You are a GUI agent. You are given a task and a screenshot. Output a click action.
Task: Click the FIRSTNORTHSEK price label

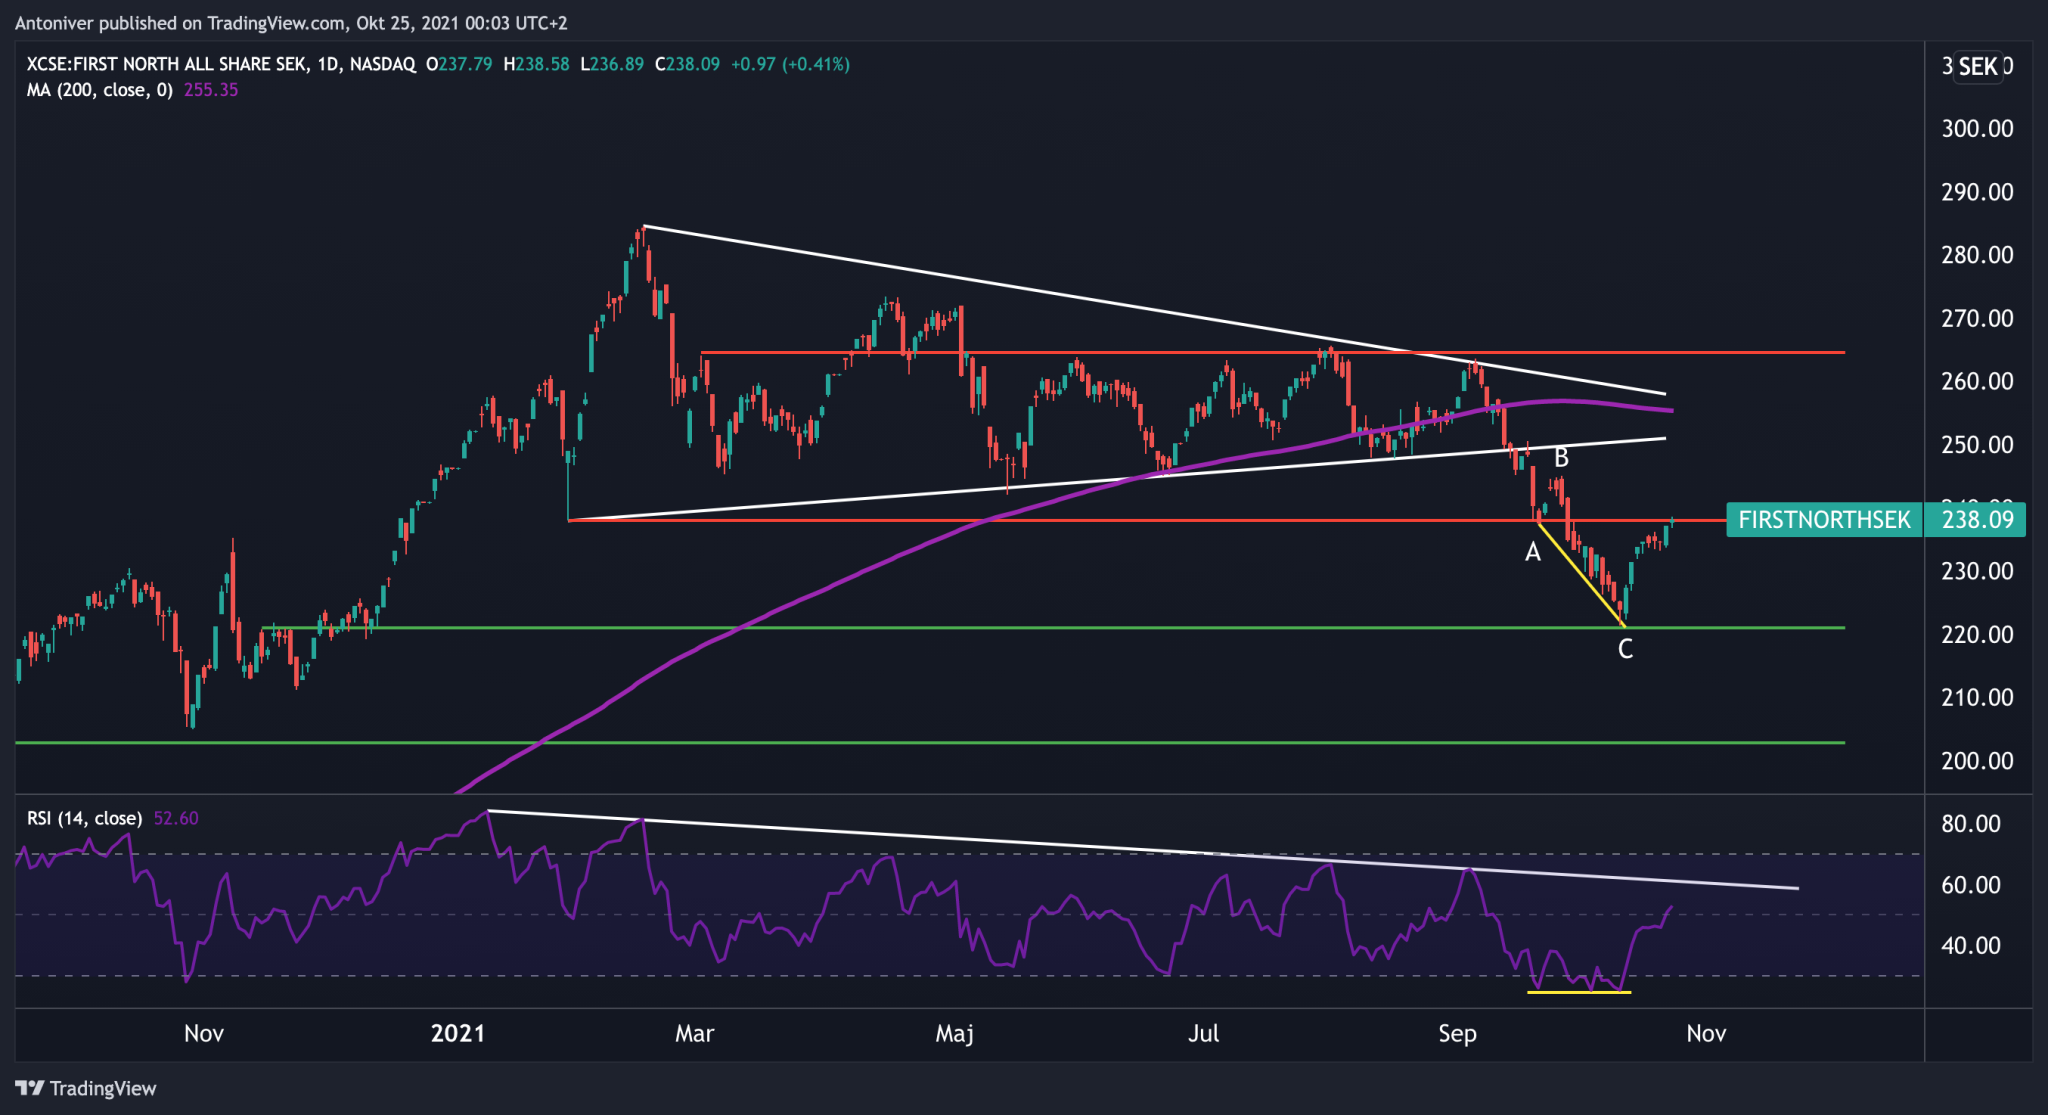pyautogui.click(x=1823, y=520)
